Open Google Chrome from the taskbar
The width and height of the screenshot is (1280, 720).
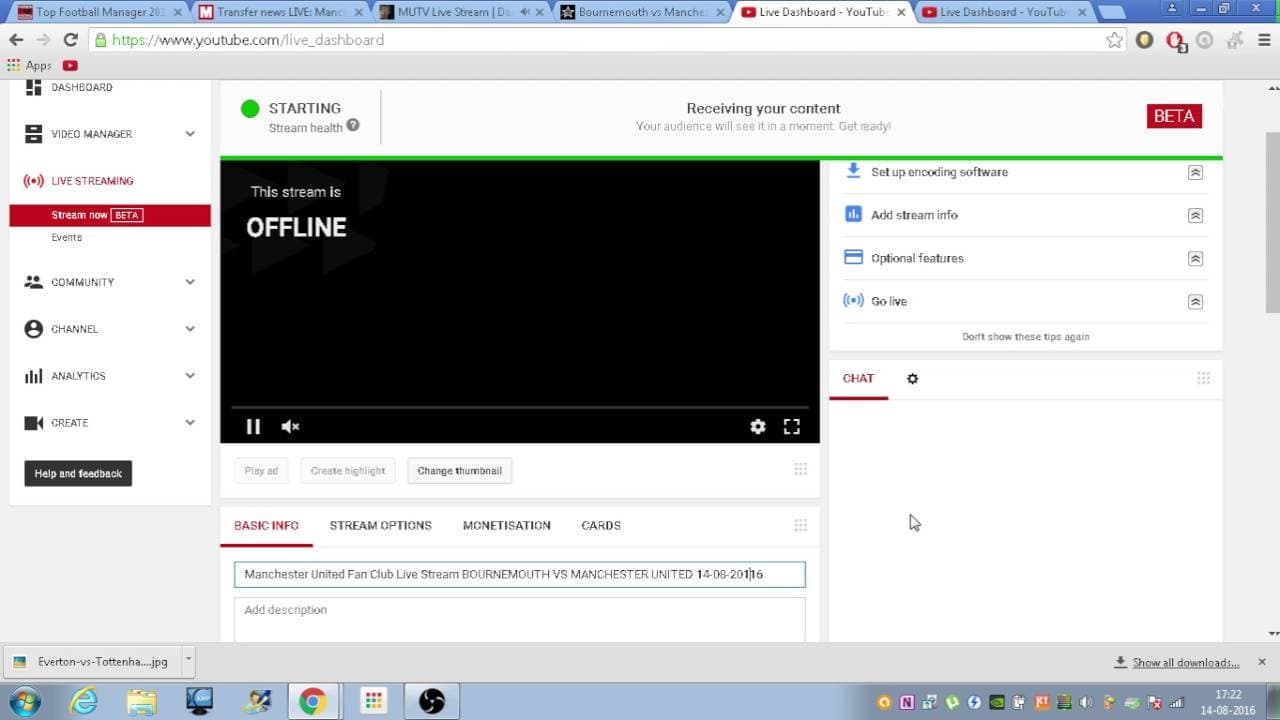(312, 701)
